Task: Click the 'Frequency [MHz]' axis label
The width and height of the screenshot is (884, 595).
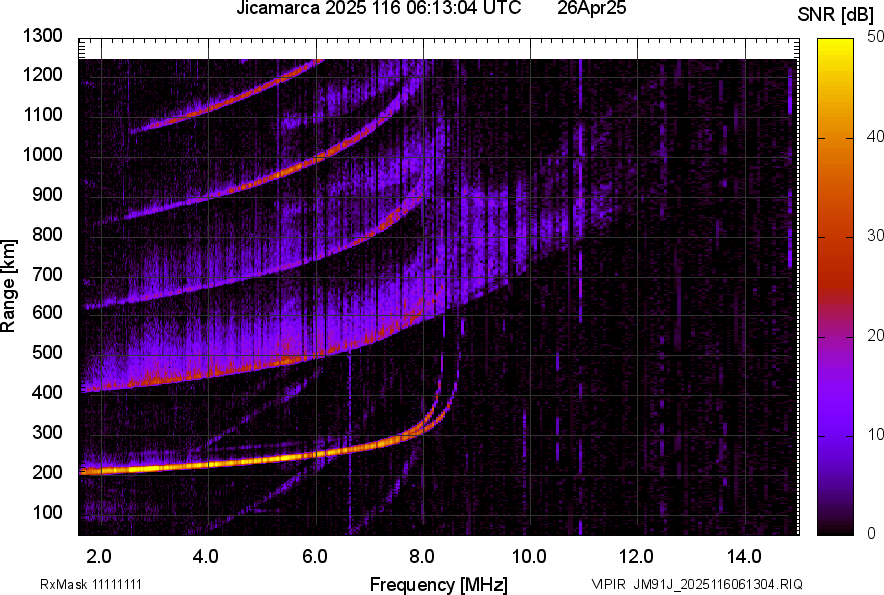Action: tap(439, 584)
